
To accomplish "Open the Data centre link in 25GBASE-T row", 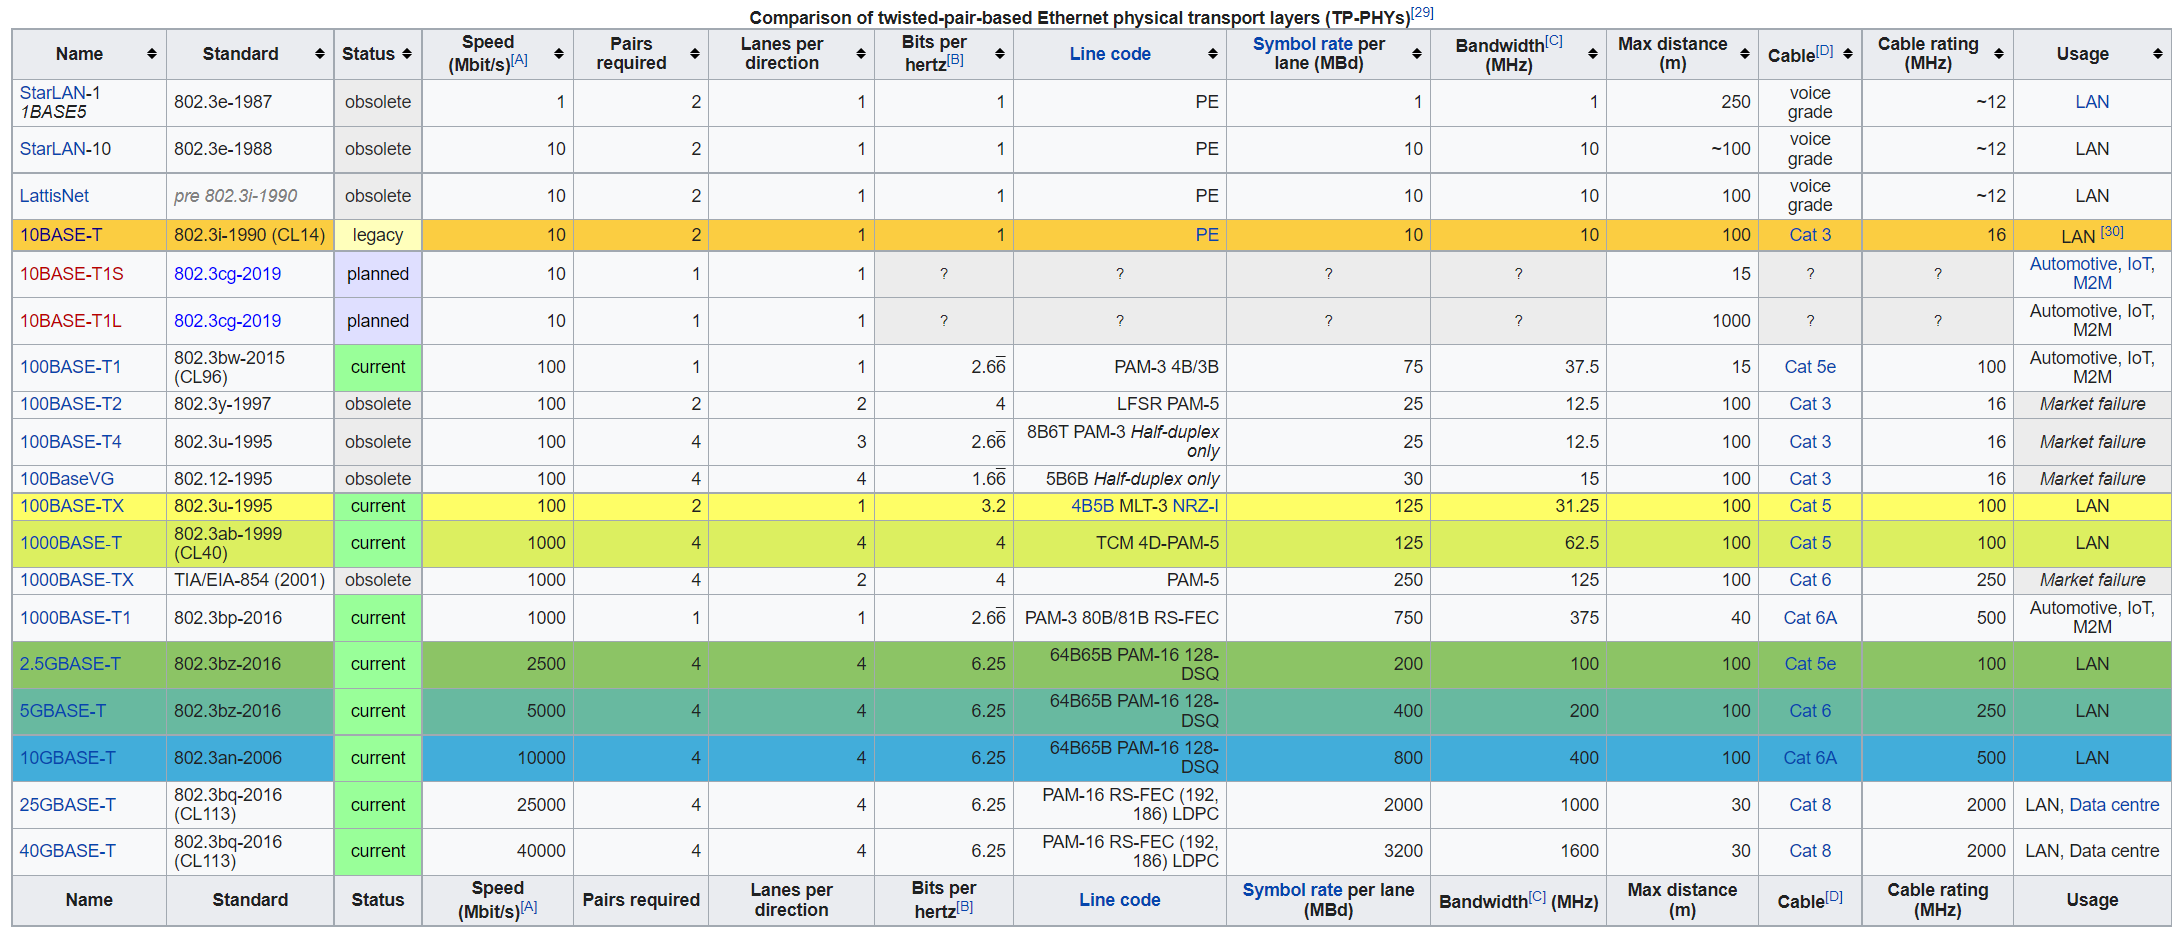I will [2114, 805].
